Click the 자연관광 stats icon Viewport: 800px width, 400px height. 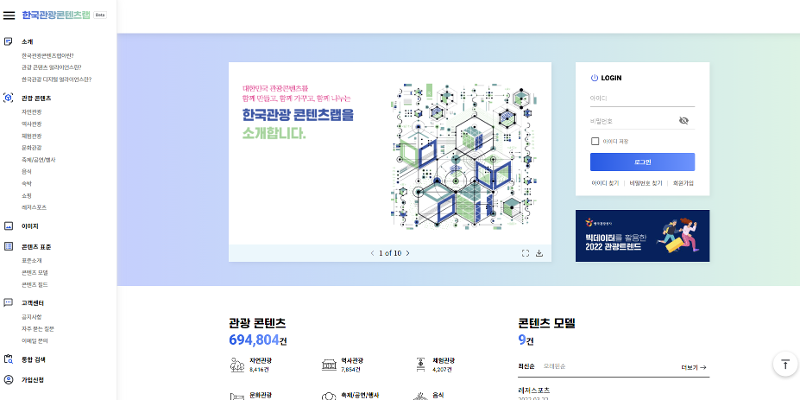tap(237, 364)
